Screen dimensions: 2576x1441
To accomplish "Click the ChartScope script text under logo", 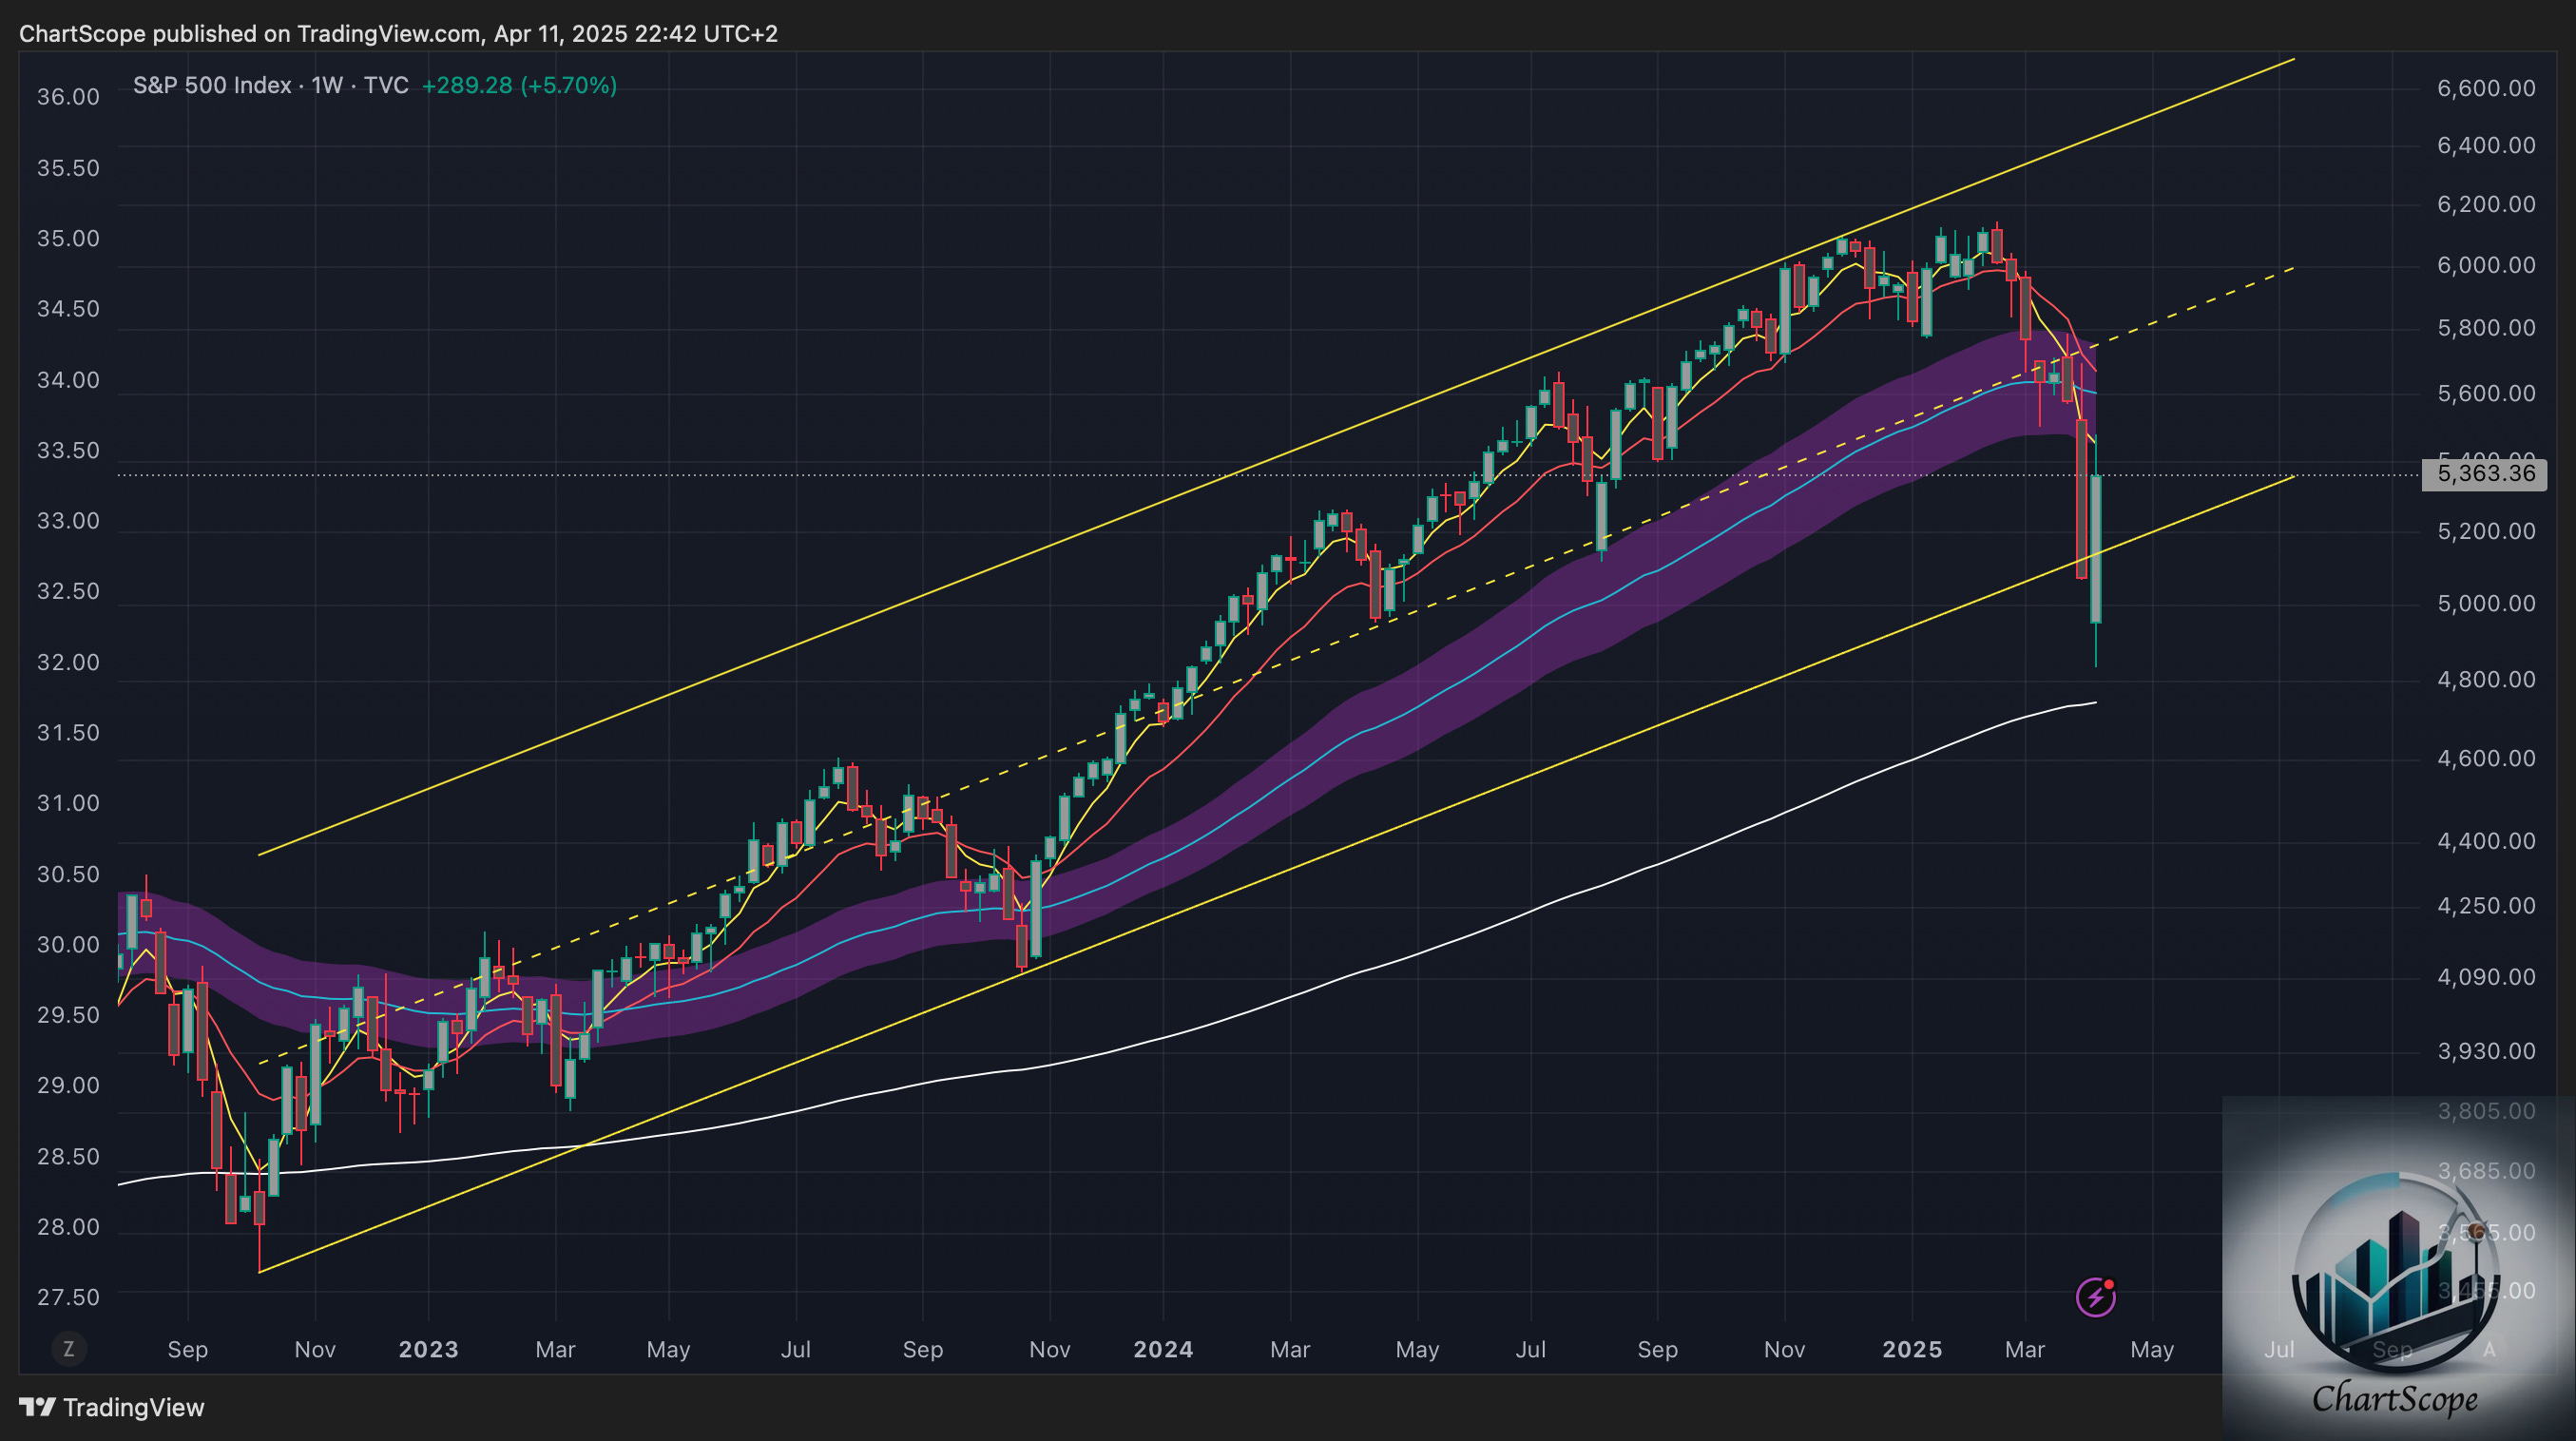I will pyautogui.click(x=2395, y=1397).
